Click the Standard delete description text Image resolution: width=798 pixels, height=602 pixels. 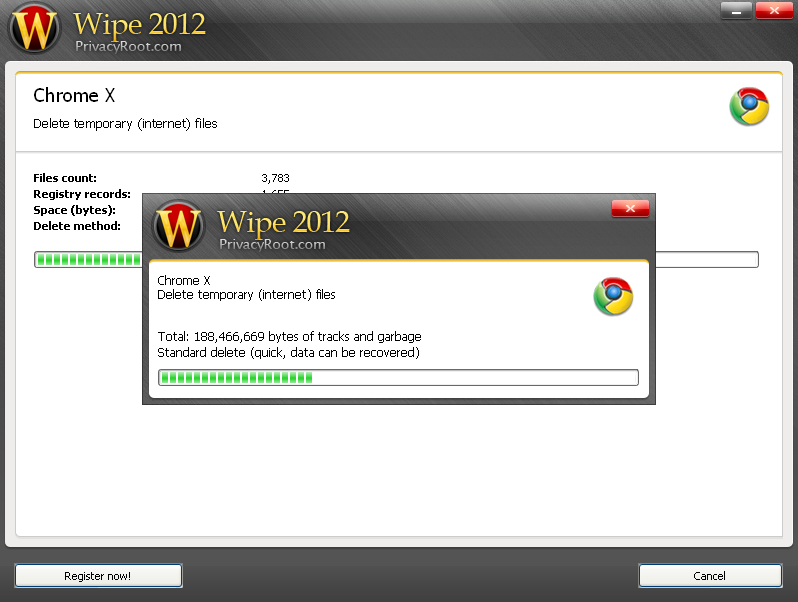click(x=288, y=353)
